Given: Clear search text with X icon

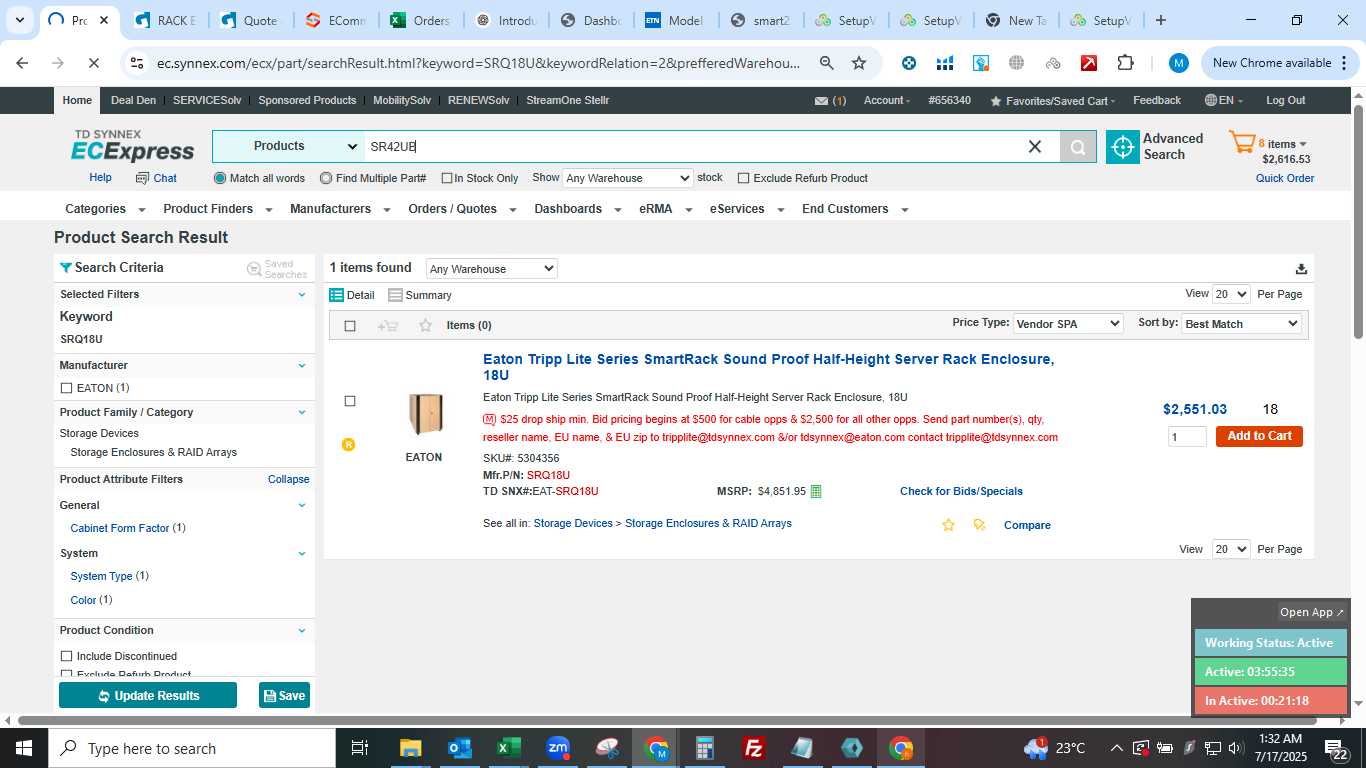Looking at the screenshot, I should [x=1035, y=147].
